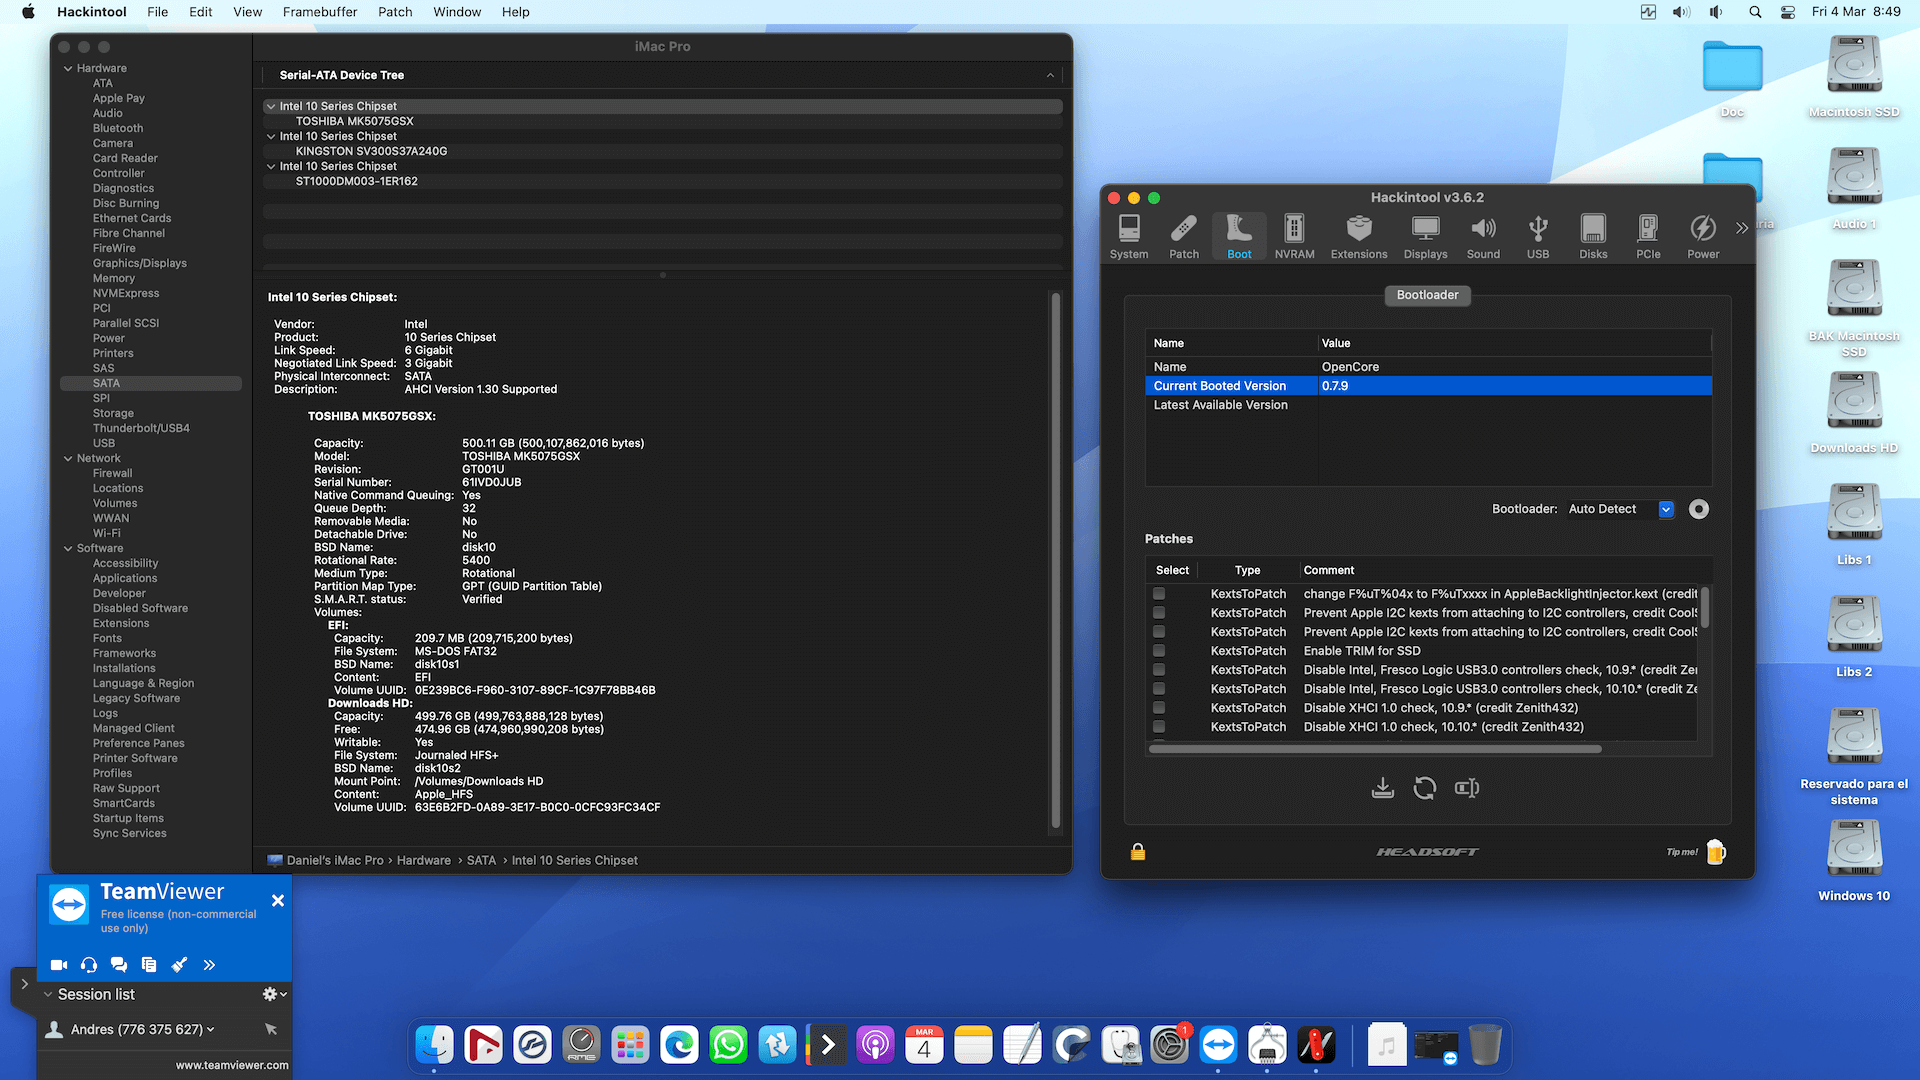Collapse the Intel chipset above KINGSTON SV300S37A240G
Screen dimensions: 1920x1080
coord(271,136)
